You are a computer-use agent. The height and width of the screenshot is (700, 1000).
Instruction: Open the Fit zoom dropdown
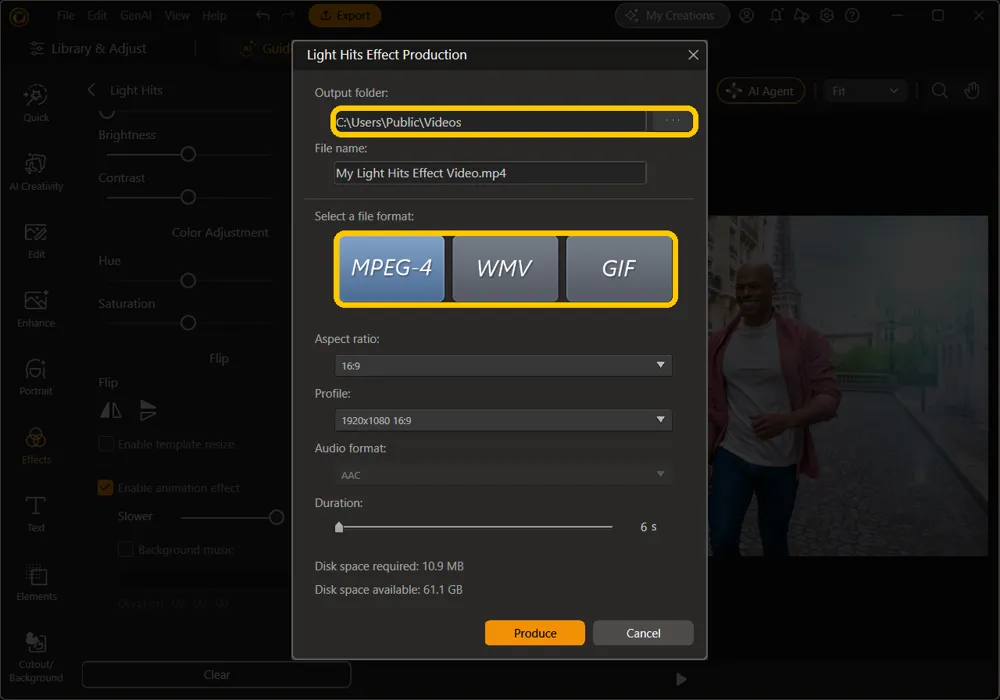[x=865, y=91]
